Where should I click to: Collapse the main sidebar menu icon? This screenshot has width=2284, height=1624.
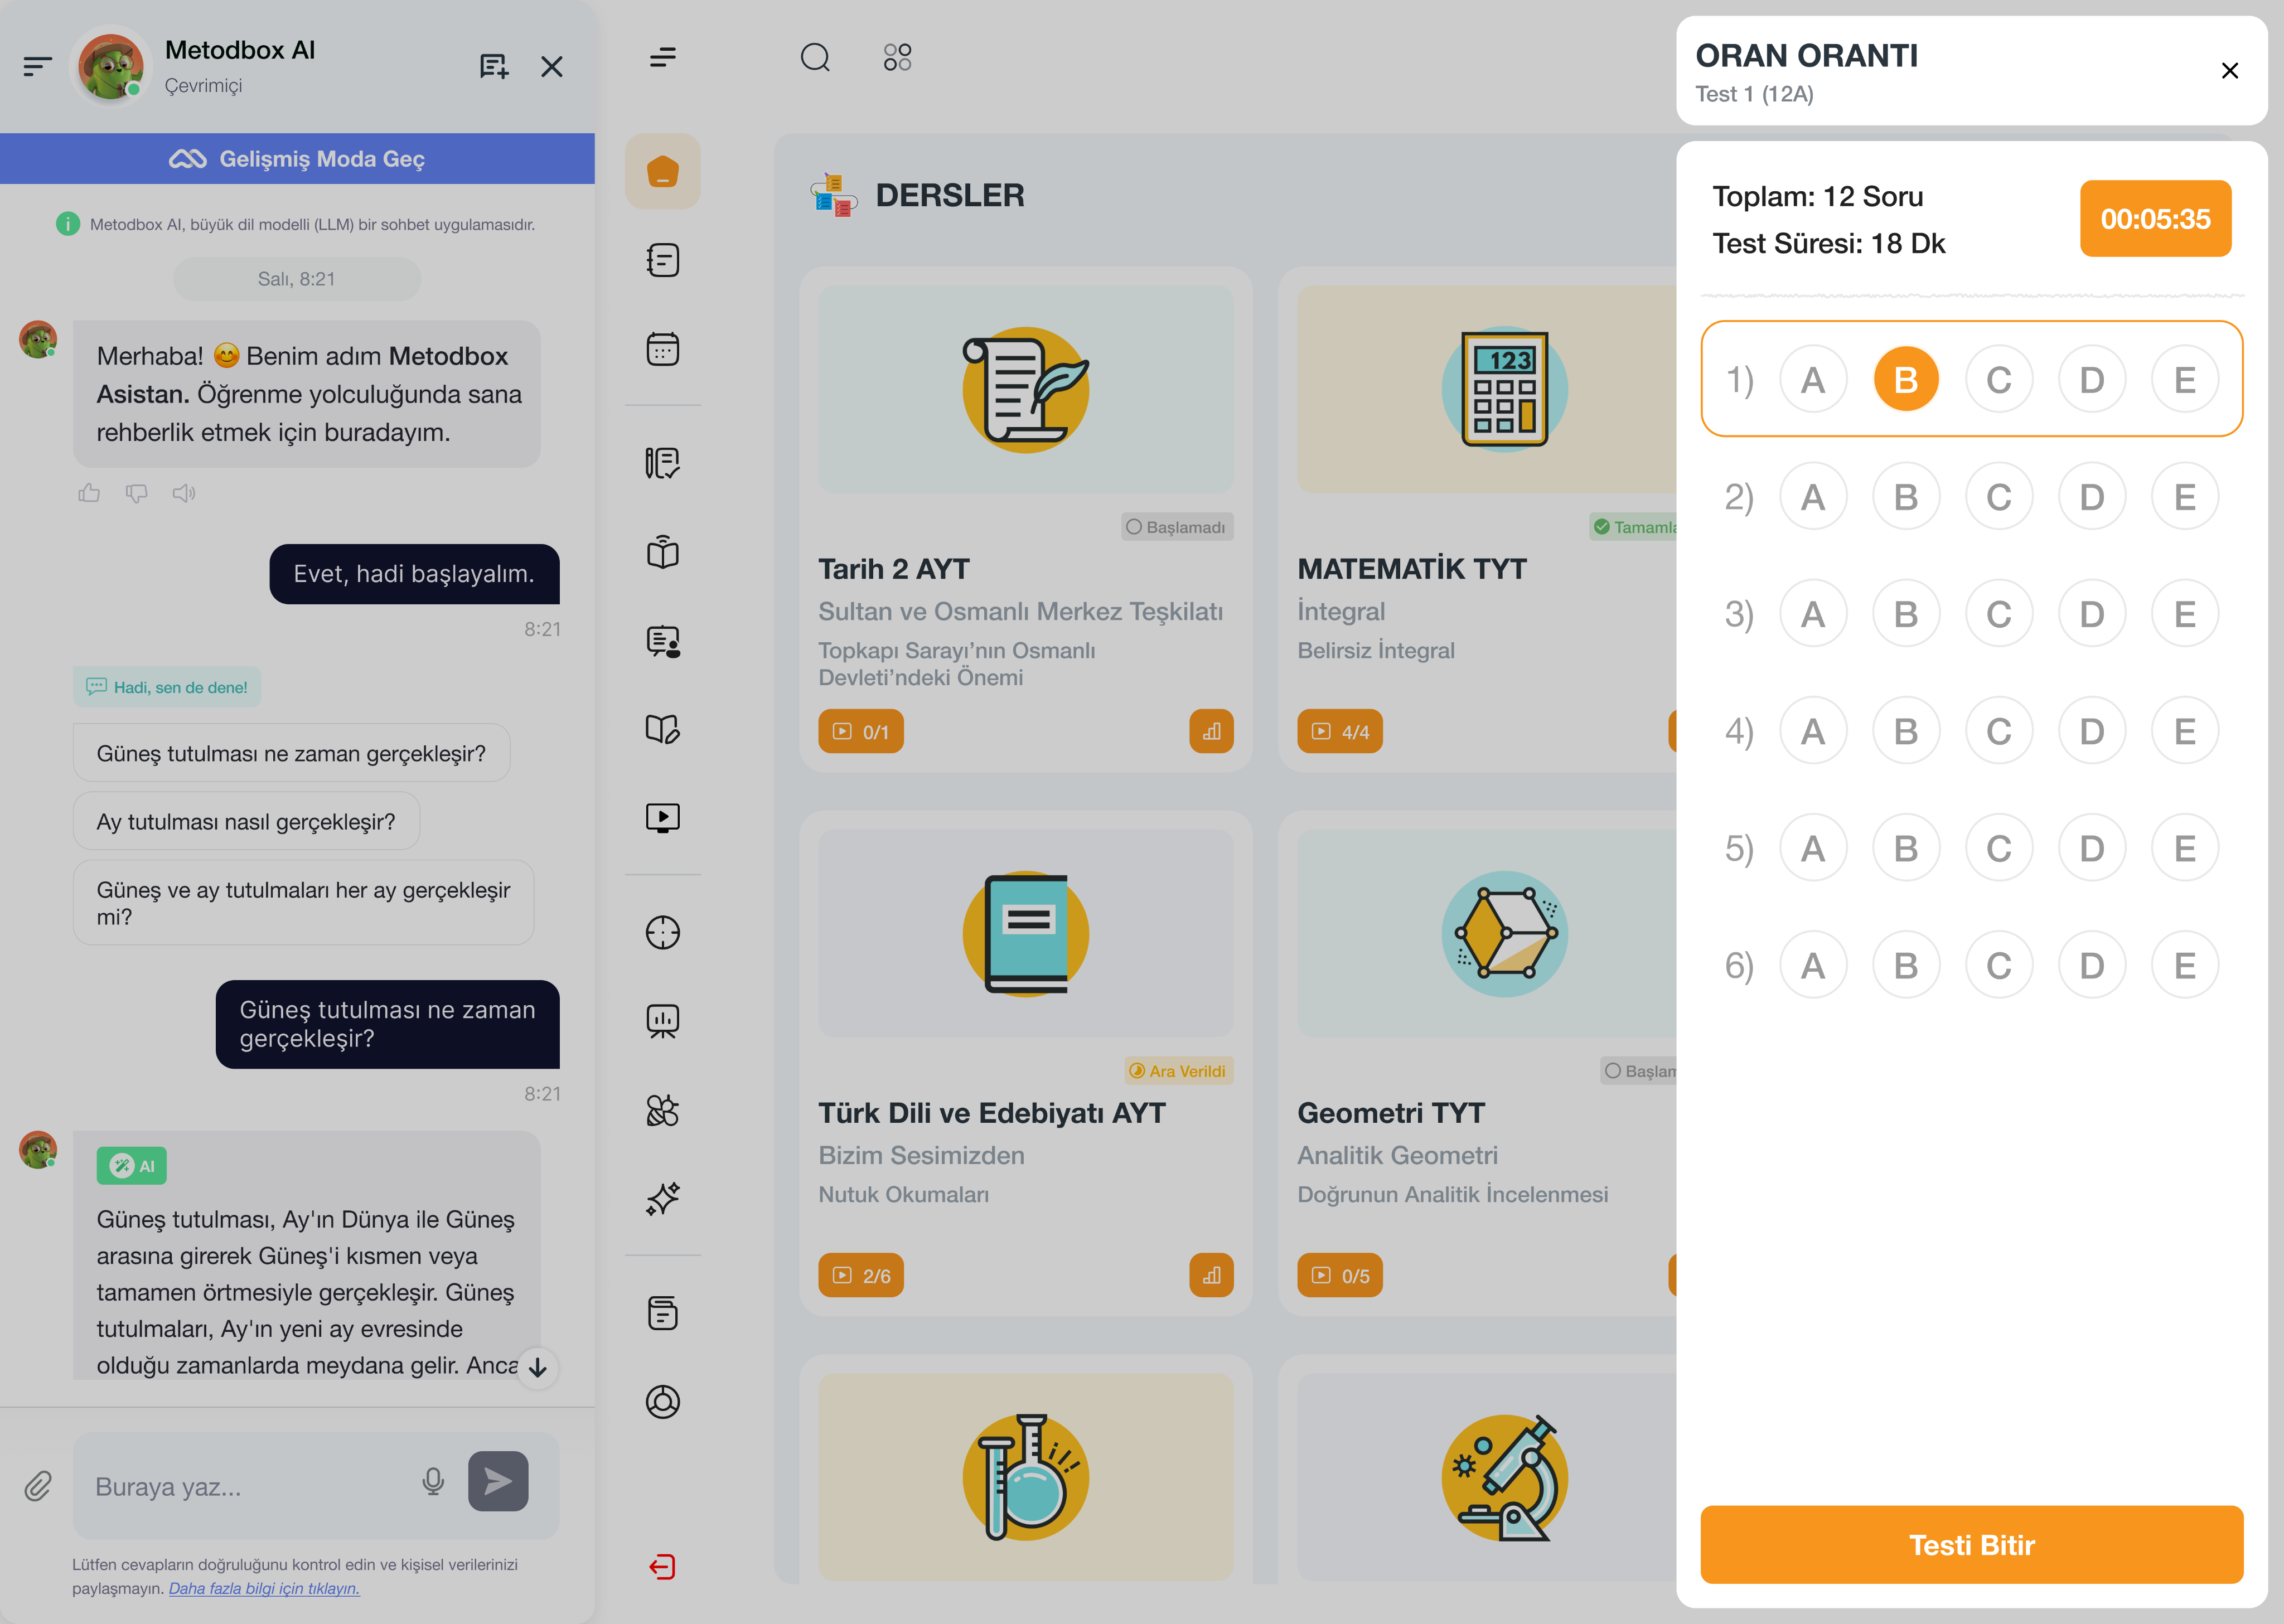tap(663, 57)
